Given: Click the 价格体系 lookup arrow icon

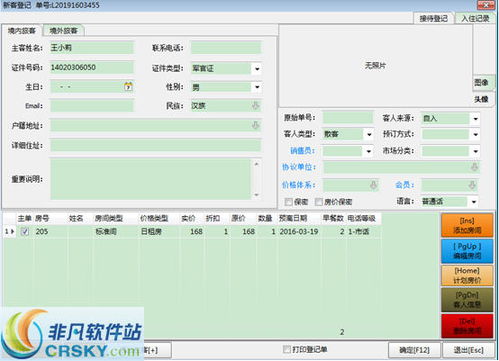Looking at the screenshot, I should [373, 185].
